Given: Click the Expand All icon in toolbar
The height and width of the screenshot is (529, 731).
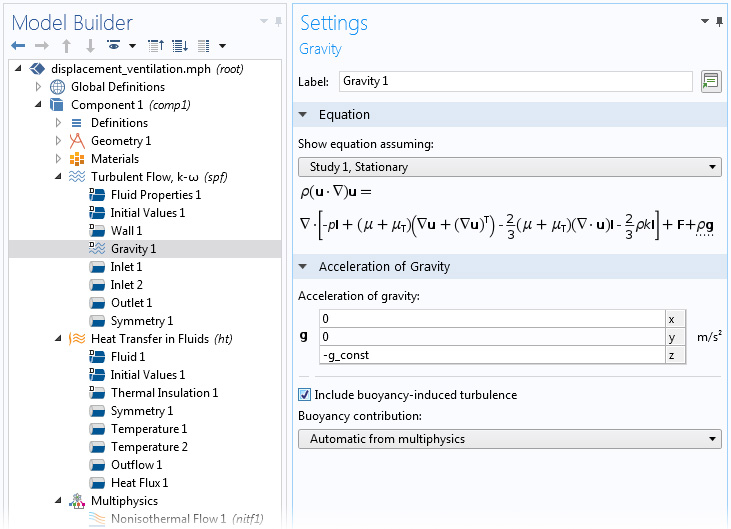Looking at the screenshot, I should [180, 46].
